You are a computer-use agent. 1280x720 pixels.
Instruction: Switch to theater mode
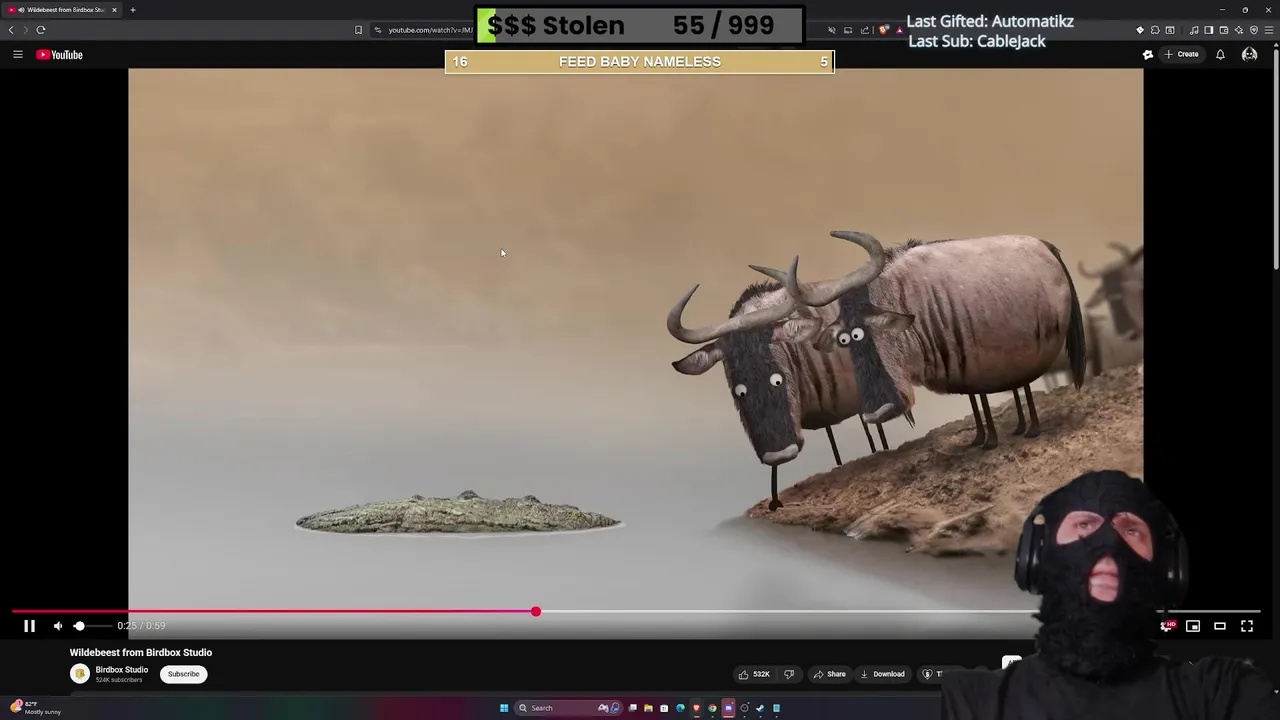coord(1220,626)
